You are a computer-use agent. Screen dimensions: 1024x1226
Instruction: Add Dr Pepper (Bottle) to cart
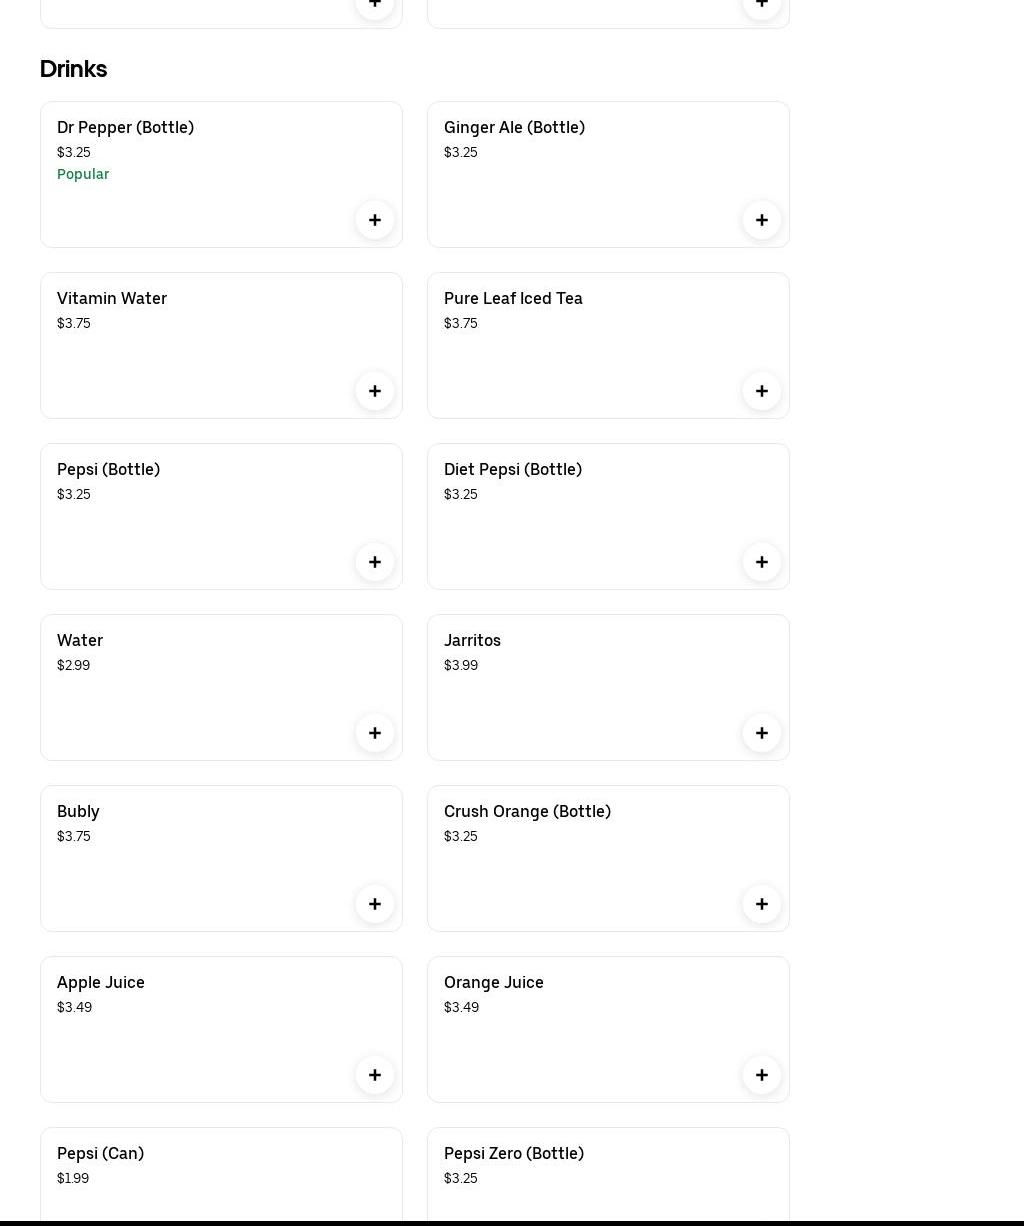pyautogui.click(x=375, y=220)
